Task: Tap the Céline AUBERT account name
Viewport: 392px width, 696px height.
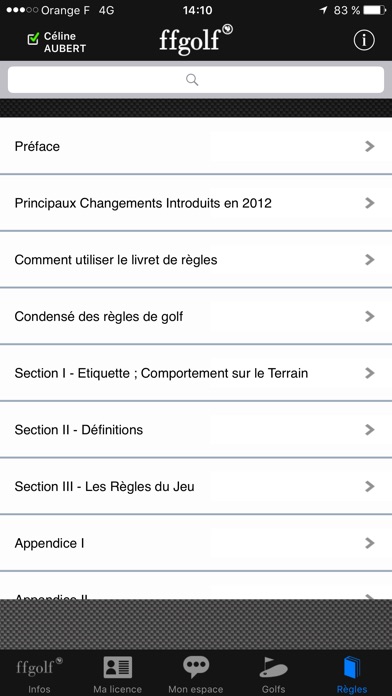Action: (x=65, y=42)
